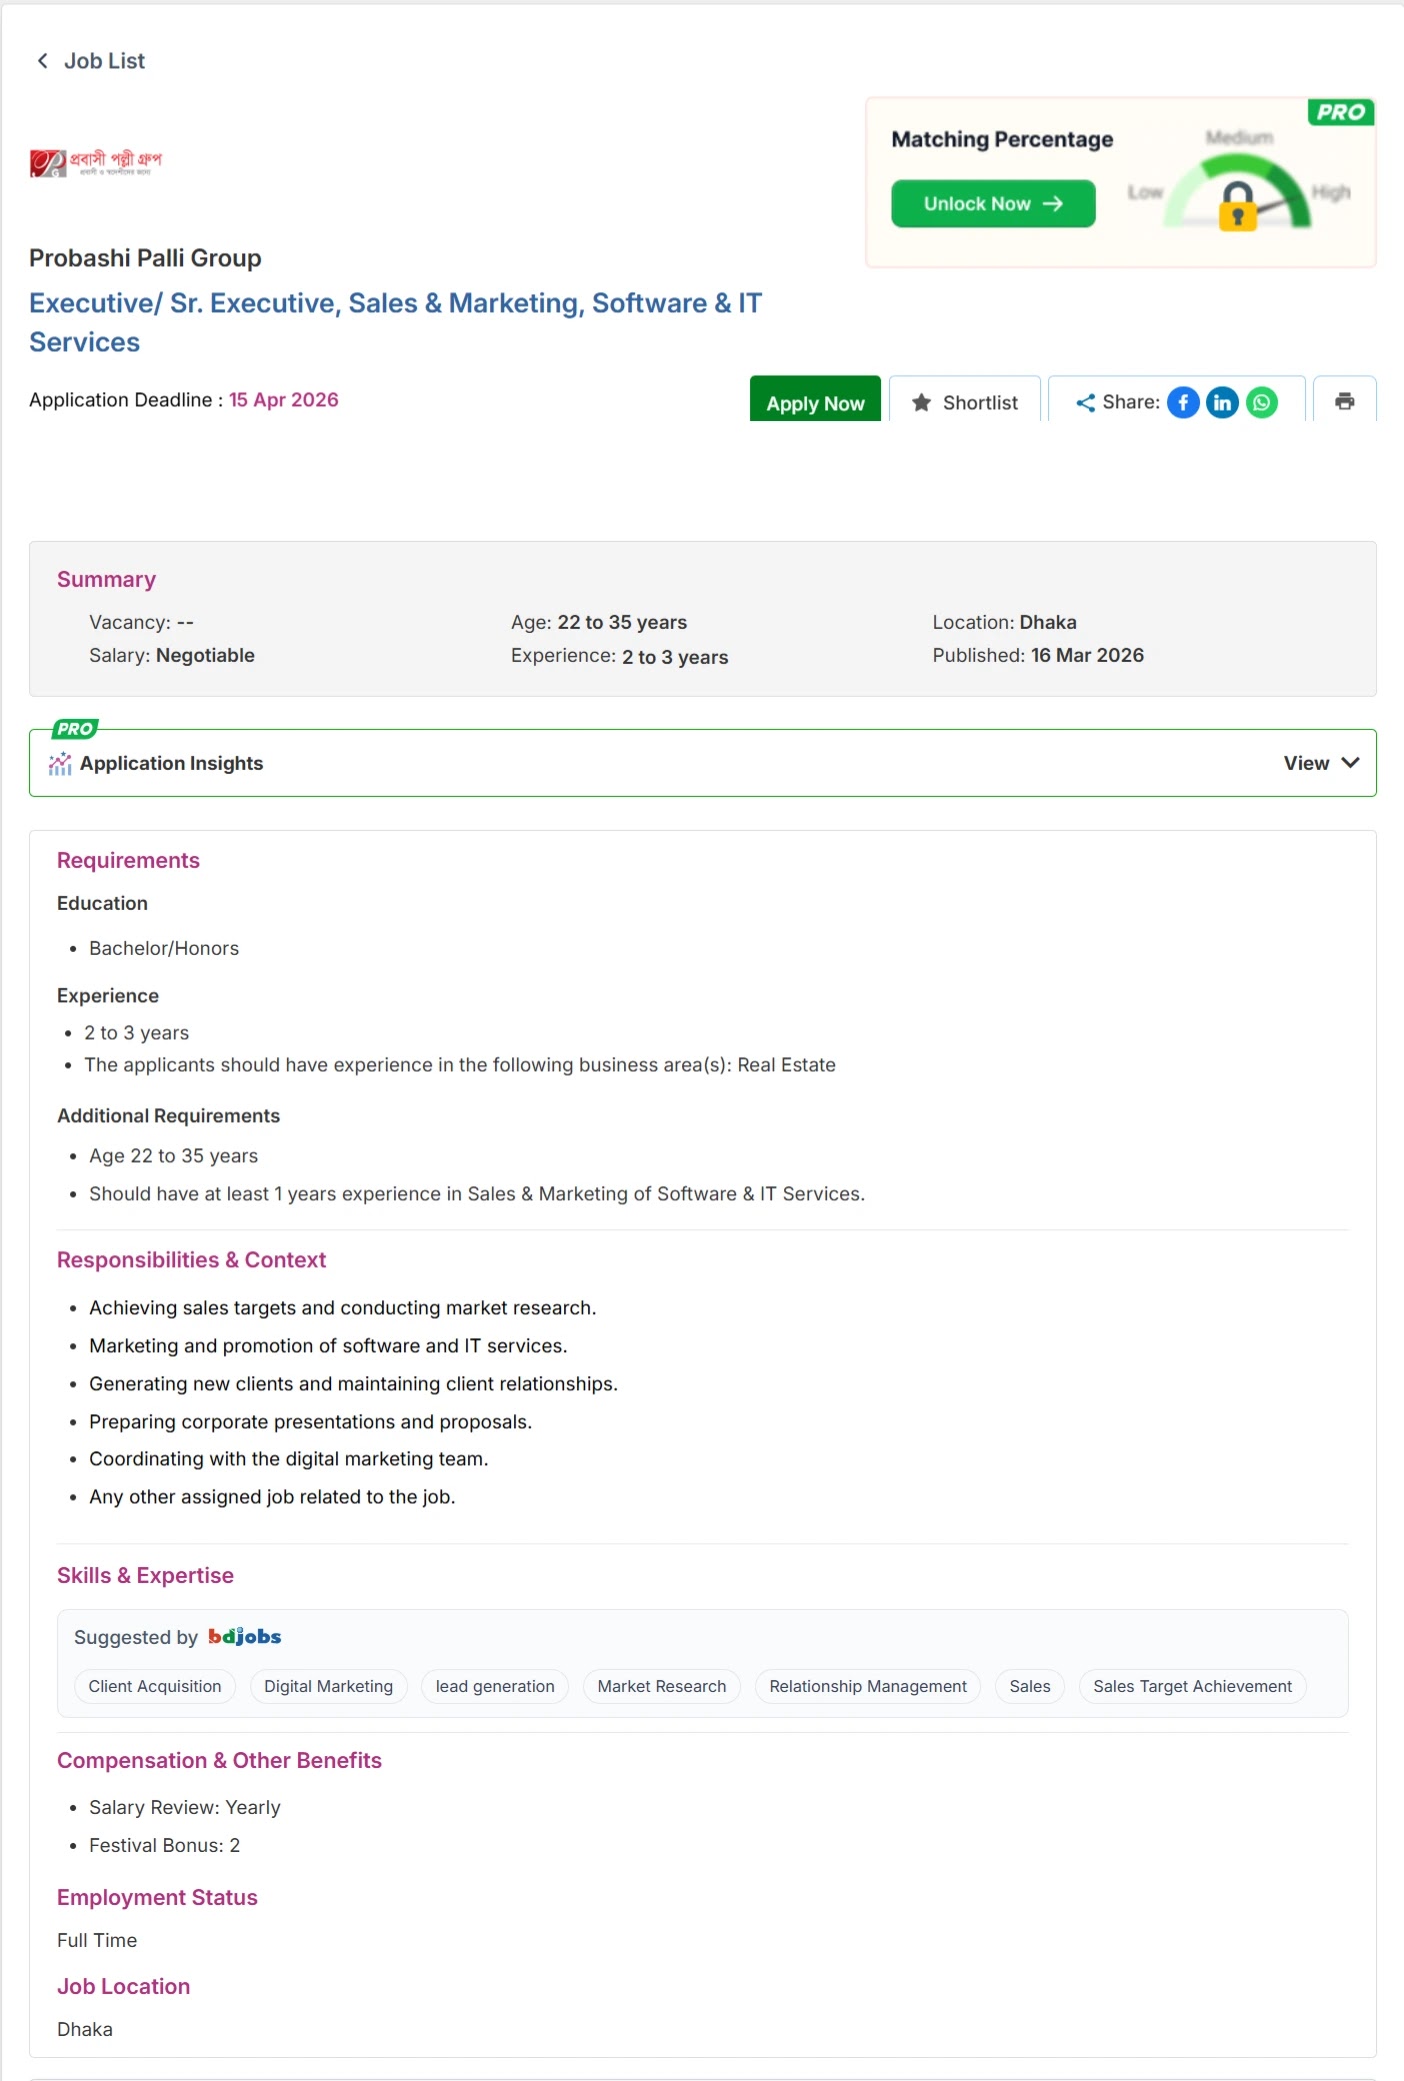Open the Application Insights panel
The image size is (1404, 2081).
pos(703,763)
